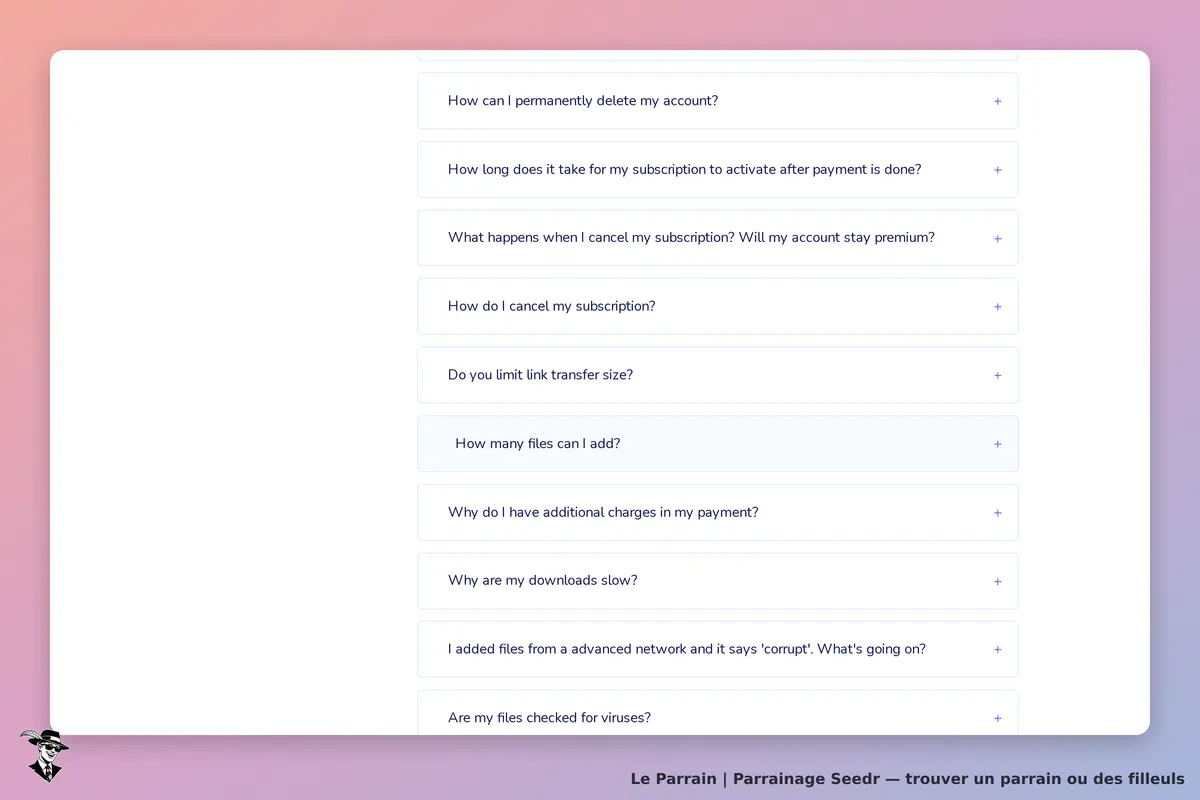Click the Le Parrain mascot logo
This screenshot has width=1200, height=800.
tap(44, 755)
